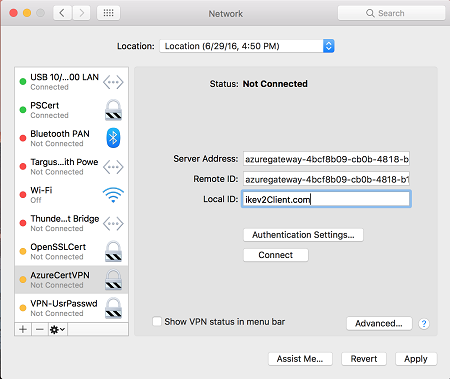Screen dimensions: 450x379
Task: Click the Remote ID field
Action: [x=326, y=179]
